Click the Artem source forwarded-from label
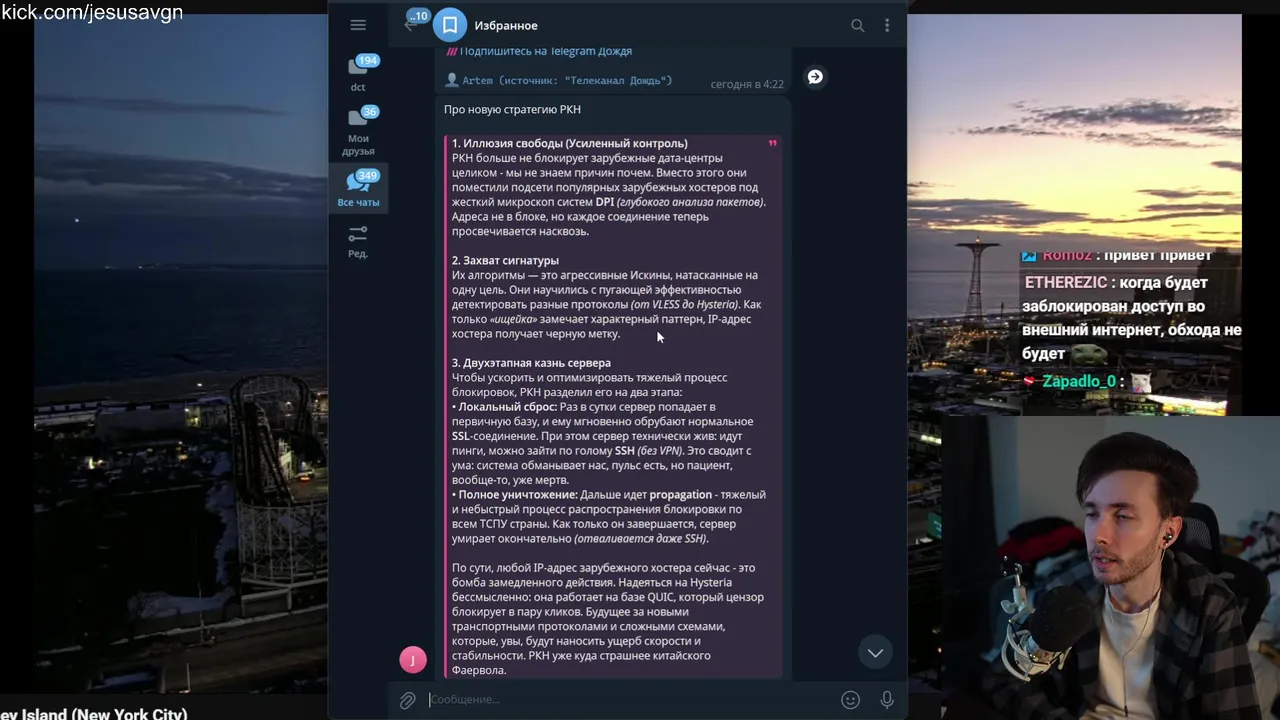 [566, 80]
